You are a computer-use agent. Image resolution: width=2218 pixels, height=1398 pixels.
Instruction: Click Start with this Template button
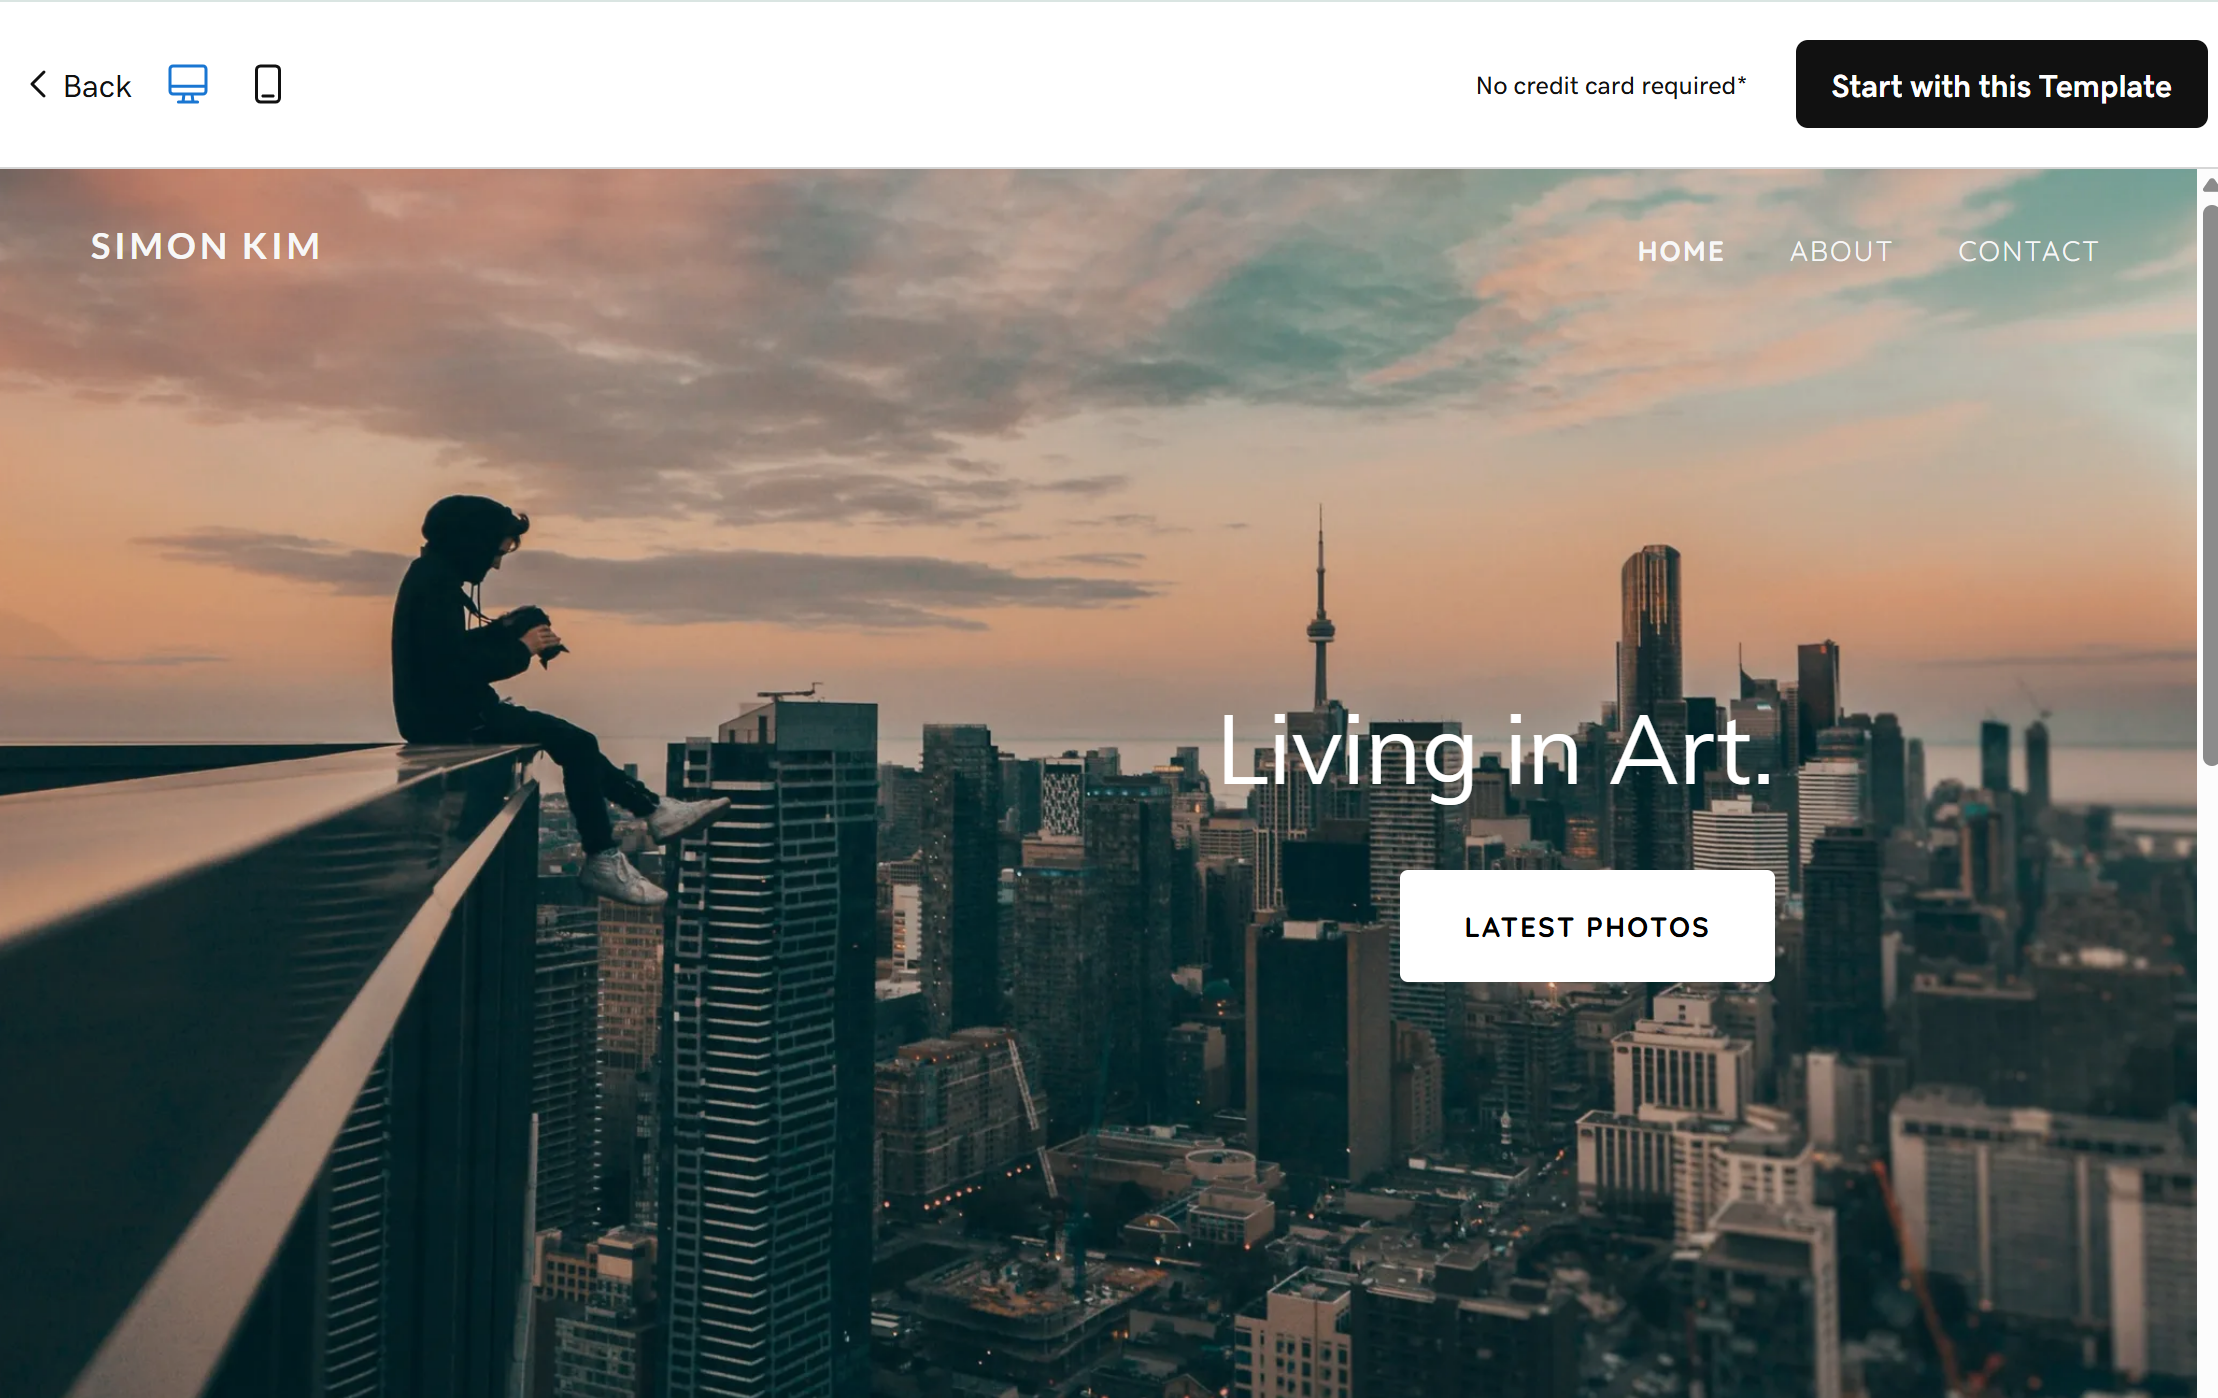2001,84
